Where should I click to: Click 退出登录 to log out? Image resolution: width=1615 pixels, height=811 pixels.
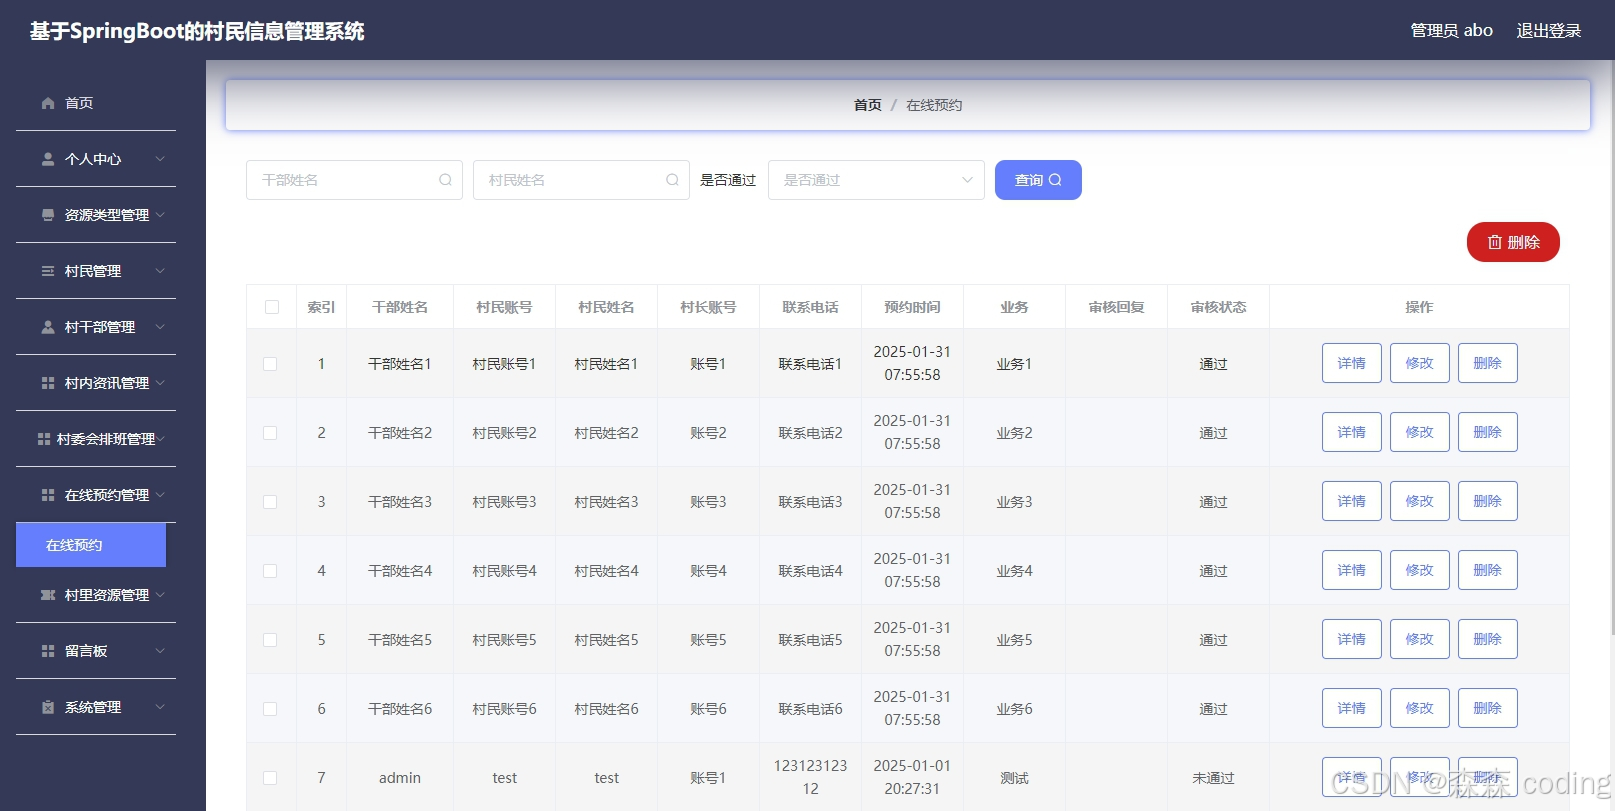tap(1548, 30)
